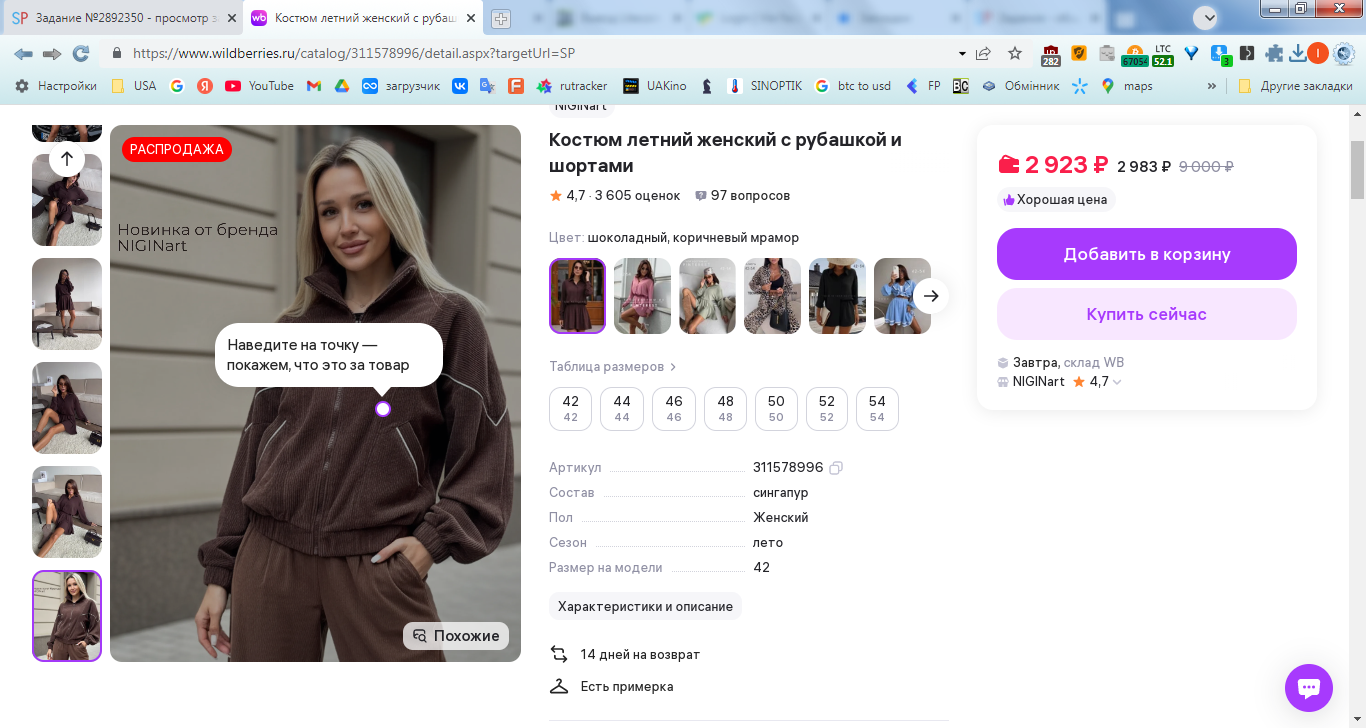Open the Таблица размеров size chart
This screenshot has height=728, width=1366.
[x=613, y=367]
